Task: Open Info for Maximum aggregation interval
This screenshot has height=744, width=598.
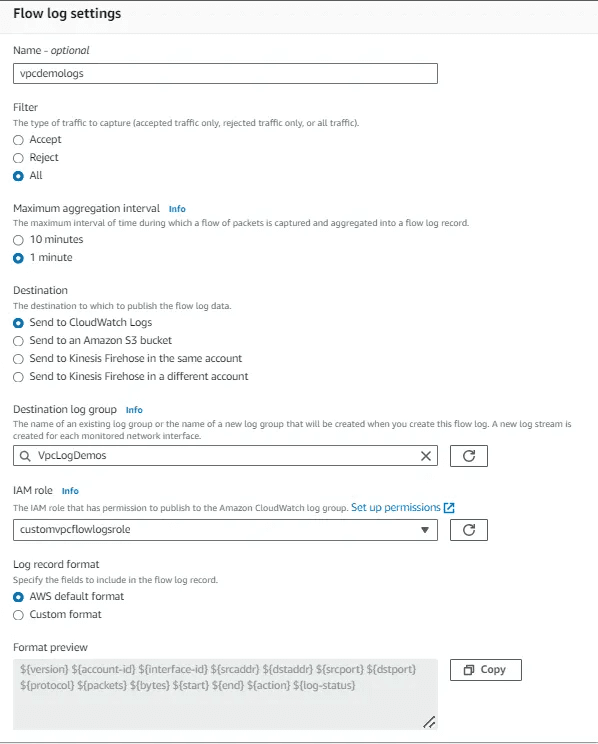Action: point(177,209)
